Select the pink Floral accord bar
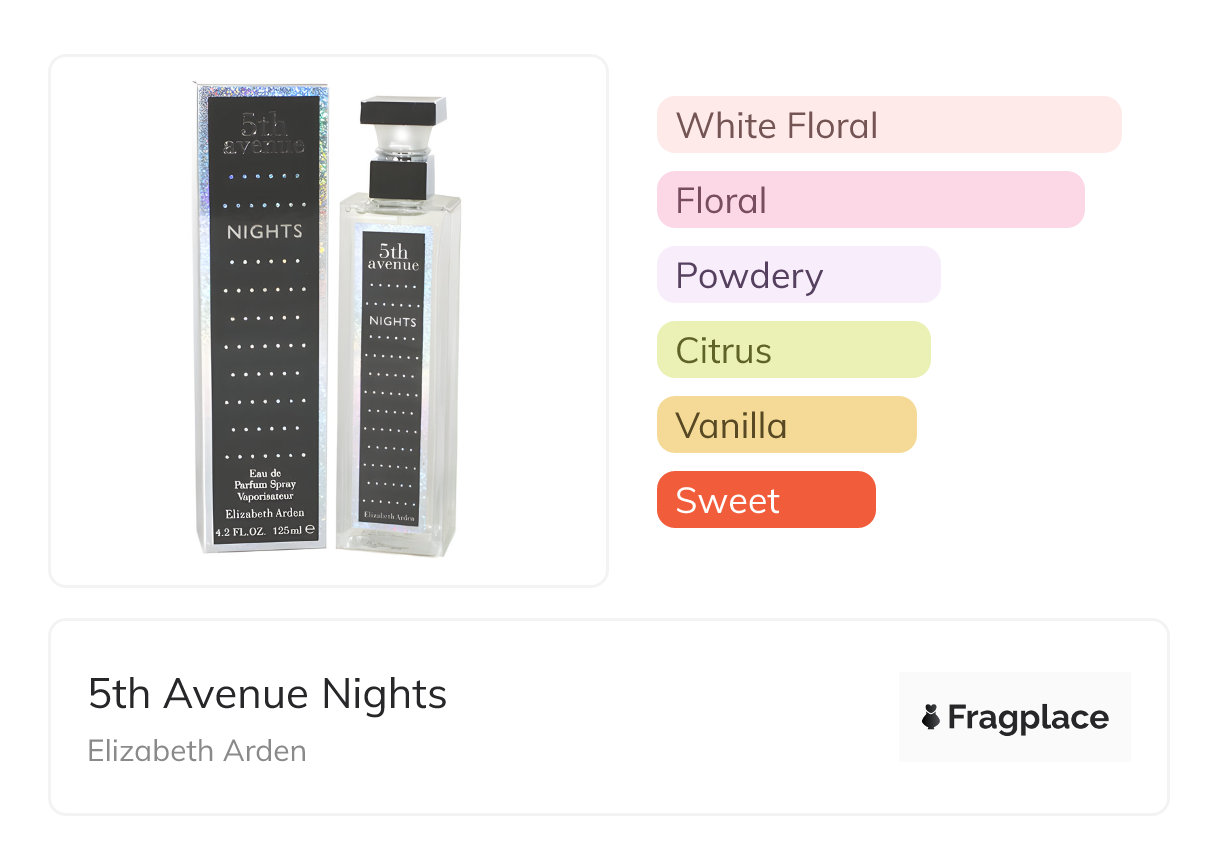The height and width of the screenshot is (864, 1218). pos(870,200)
